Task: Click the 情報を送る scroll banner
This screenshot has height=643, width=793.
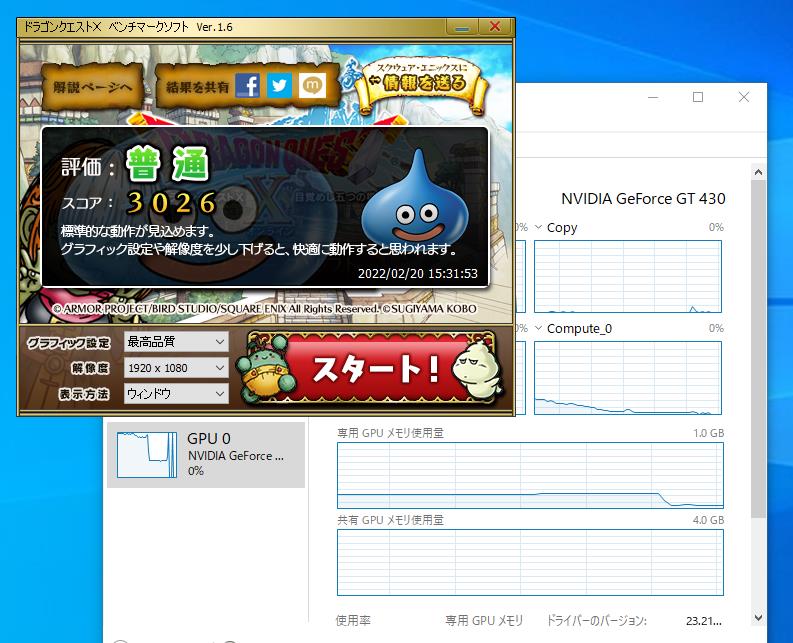Action: [x=422, y=83]
